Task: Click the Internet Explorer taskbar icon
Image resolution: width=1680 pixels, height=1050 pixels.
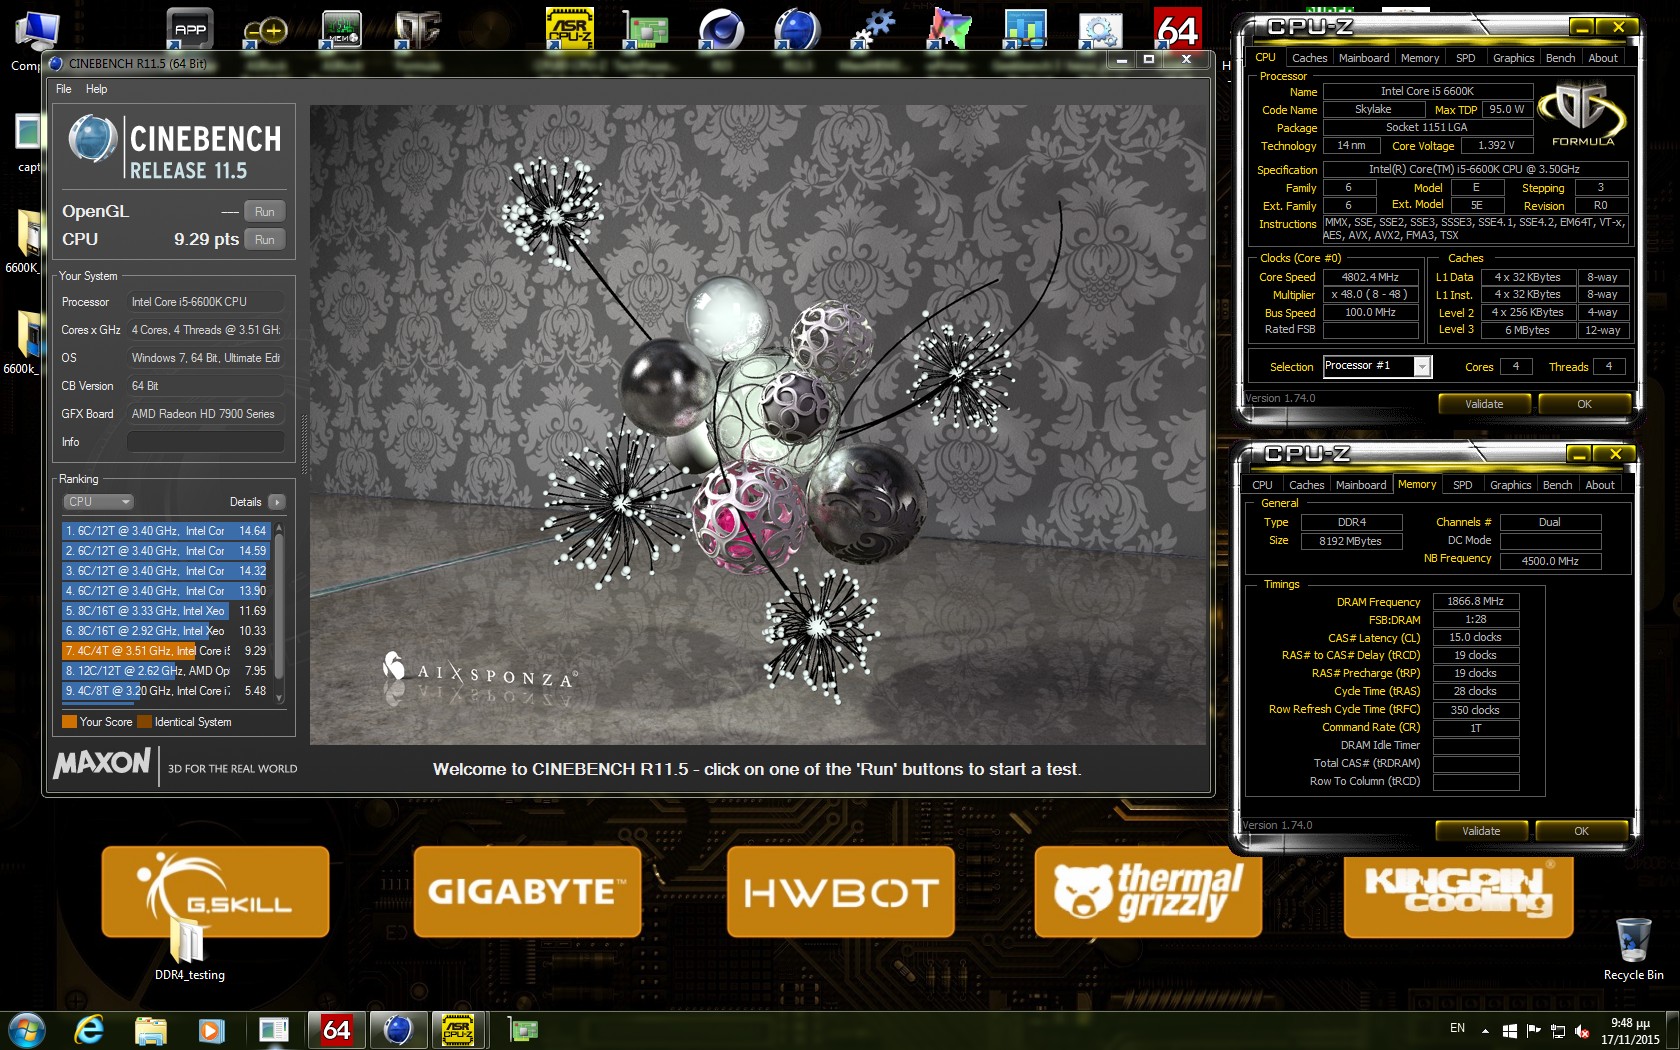Action: [x=90, y=1029]
